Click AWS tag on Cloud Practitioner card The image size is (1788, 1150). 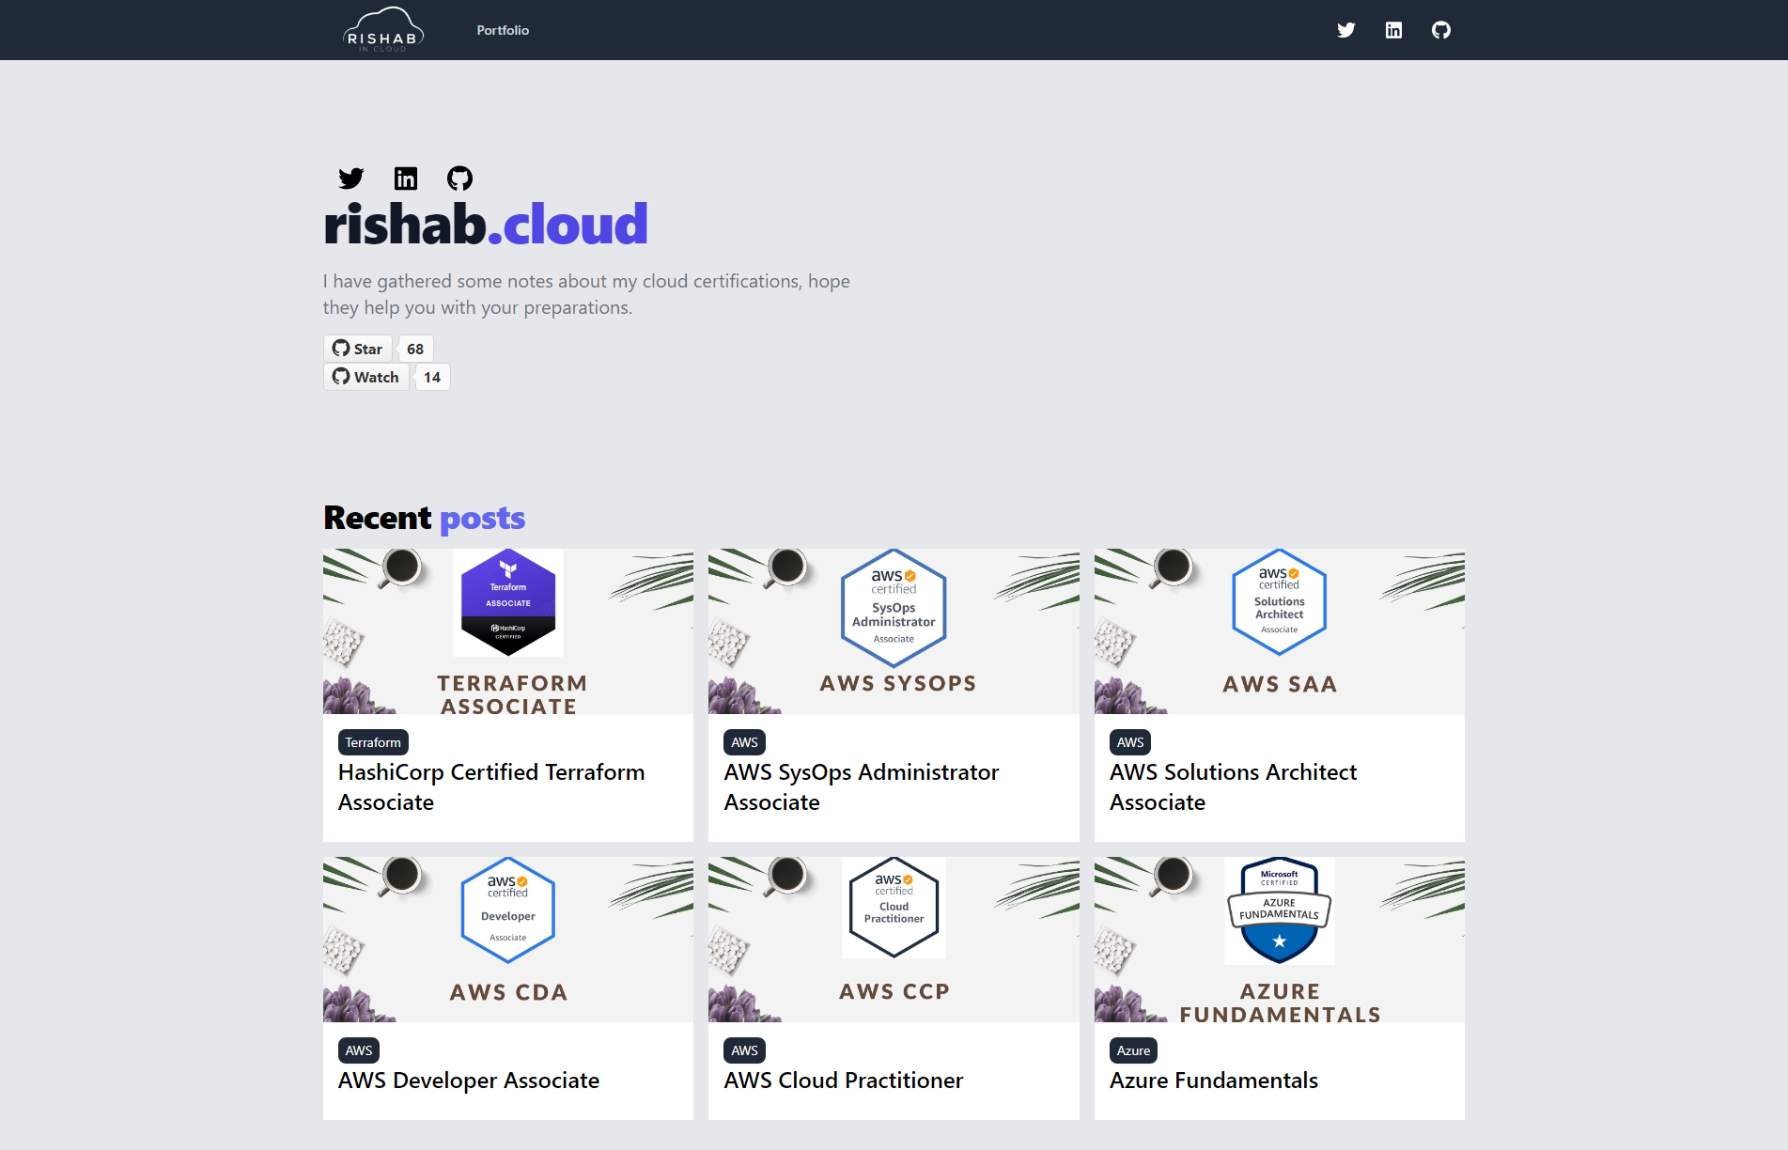[x=745, y=1050]
